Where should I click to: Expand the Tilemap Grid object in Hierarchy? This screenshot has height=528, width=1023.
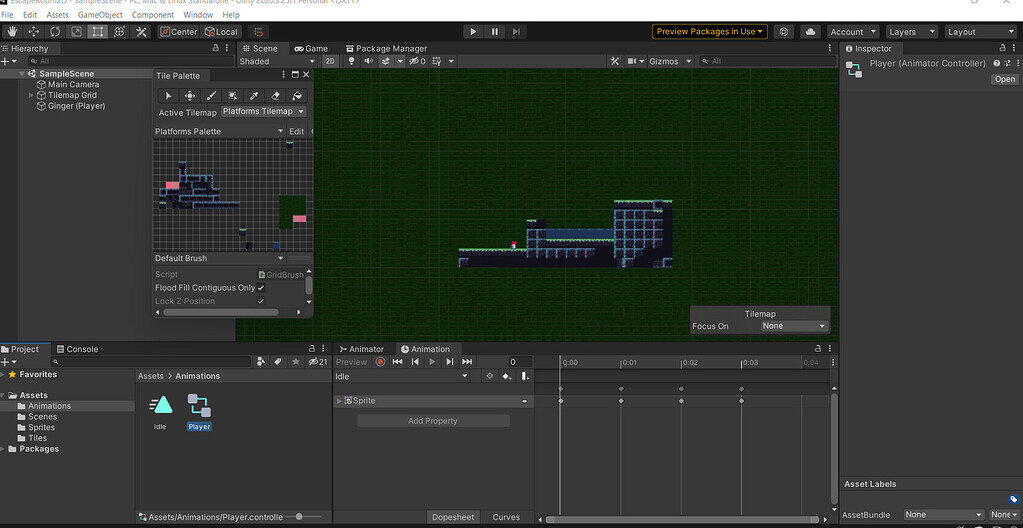31,95
